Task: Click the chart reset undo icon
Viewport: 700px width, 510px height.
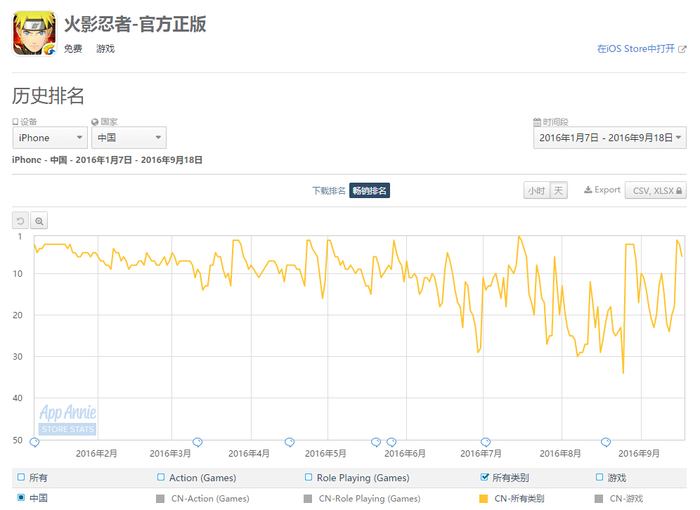Action: 20,221
